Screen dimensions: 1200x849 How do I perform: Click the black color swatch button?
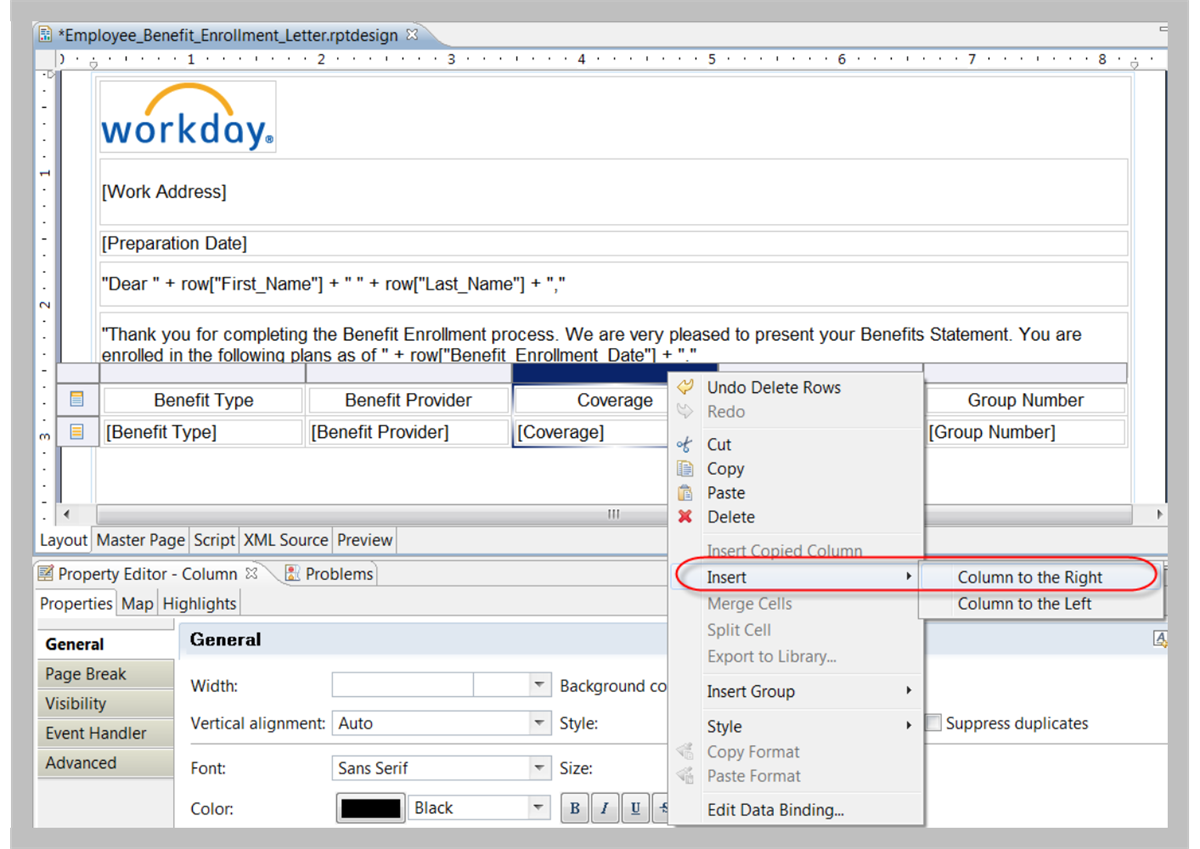click(370, 808)
